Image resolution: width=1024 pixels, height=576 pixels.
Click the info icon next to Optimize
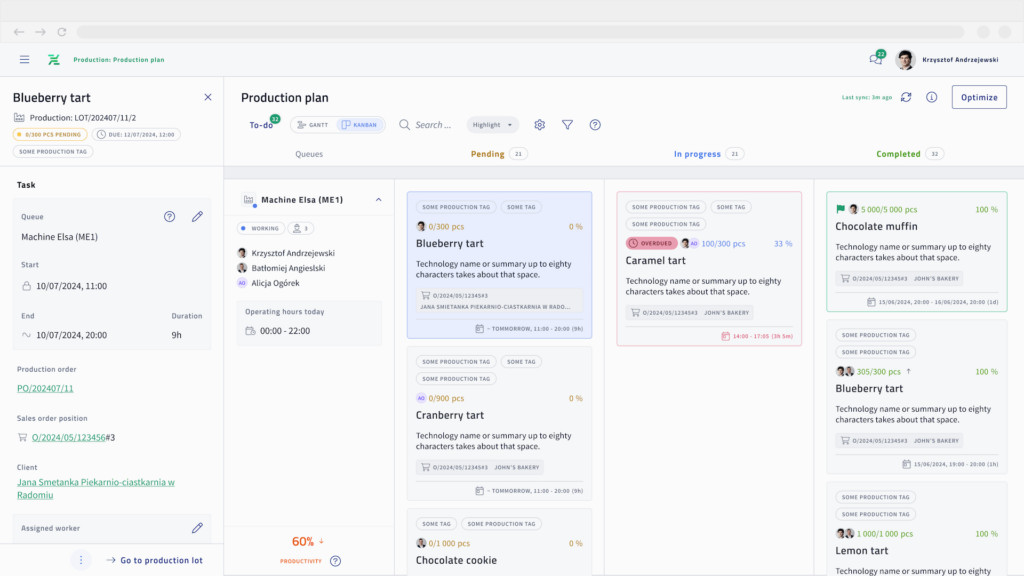[x=932, y=97]
